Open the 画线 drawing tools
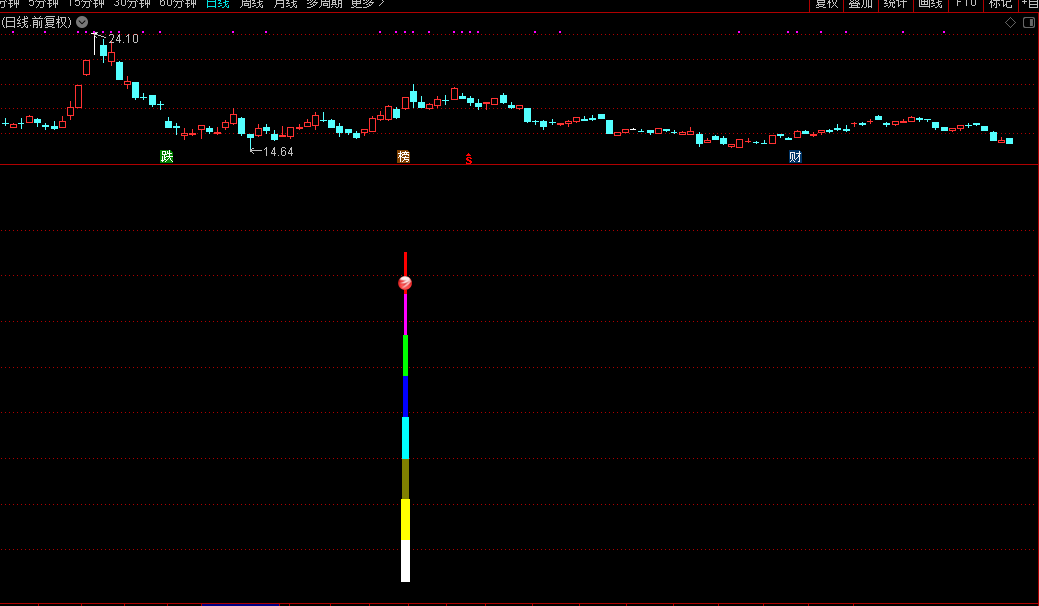This screenshot has height=606, width=1039. 930,4
